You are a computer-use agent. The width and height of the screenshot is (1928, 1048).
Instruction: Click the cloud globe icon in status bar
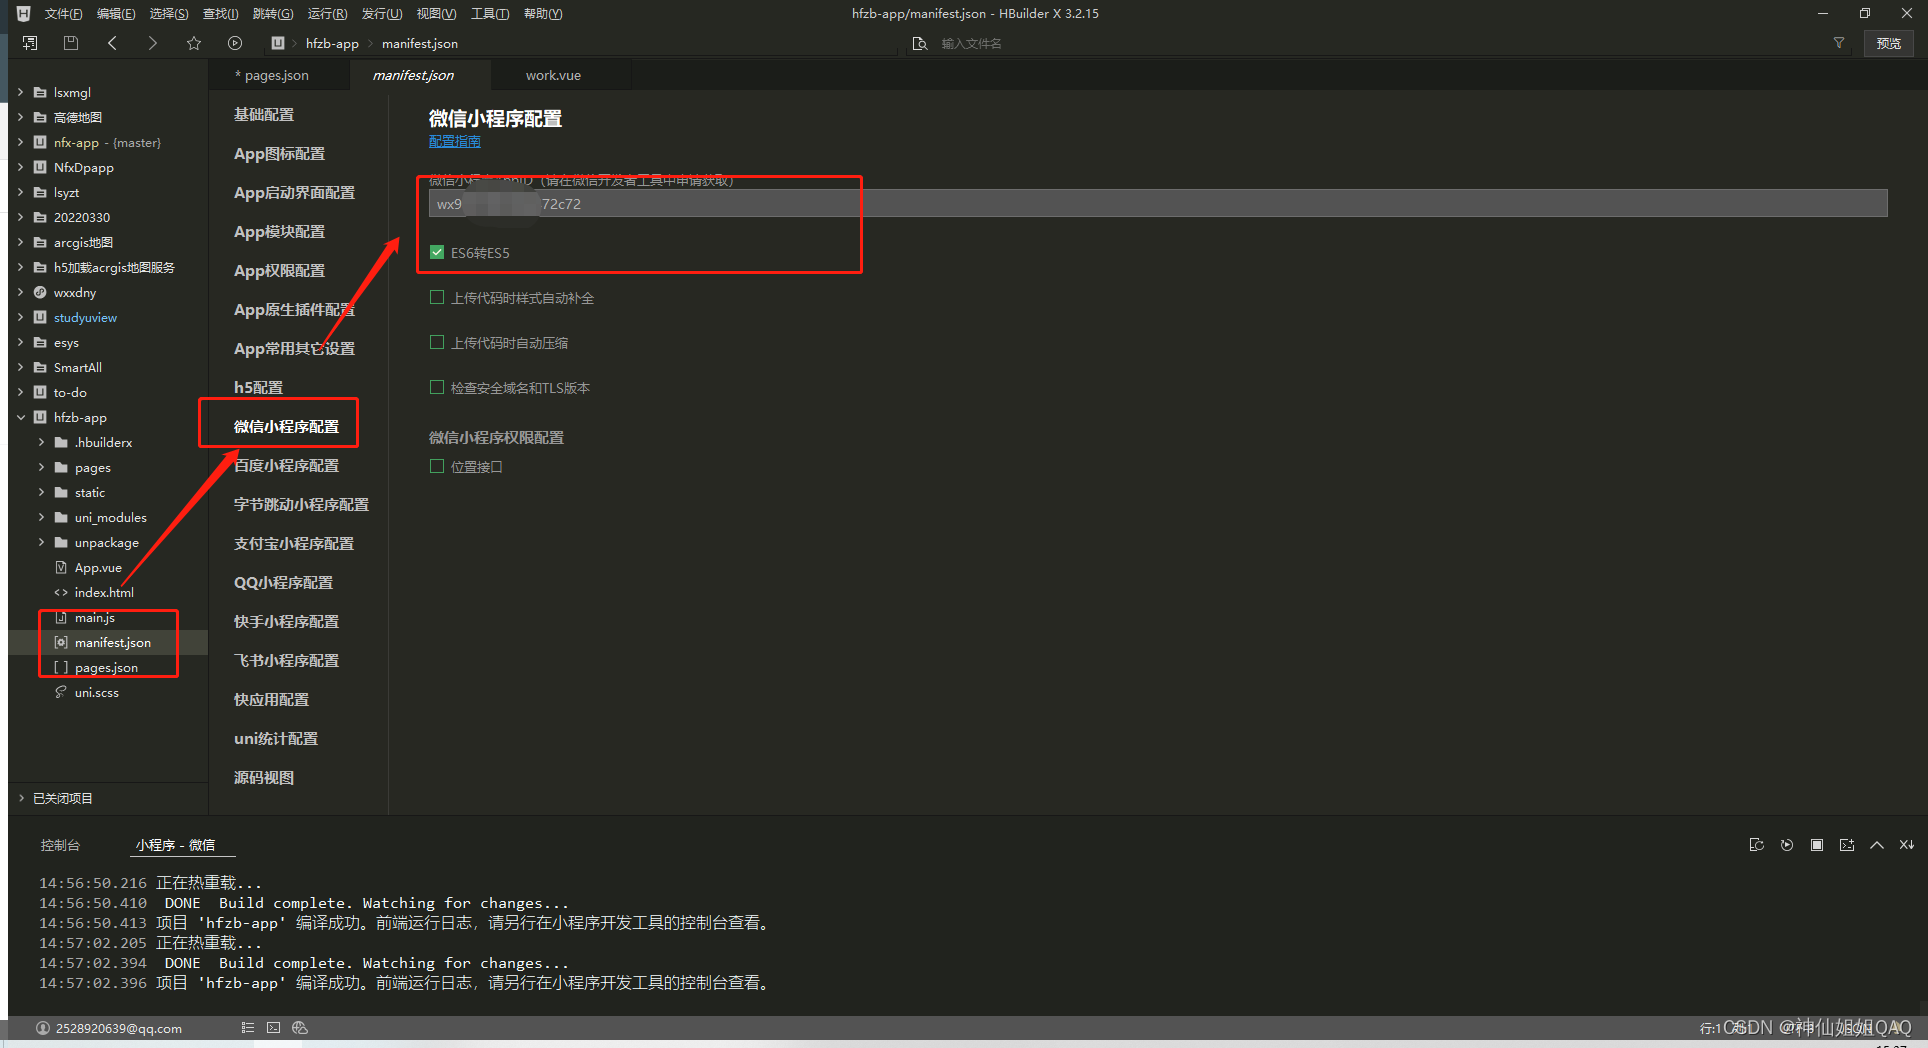click(300, 1028)
